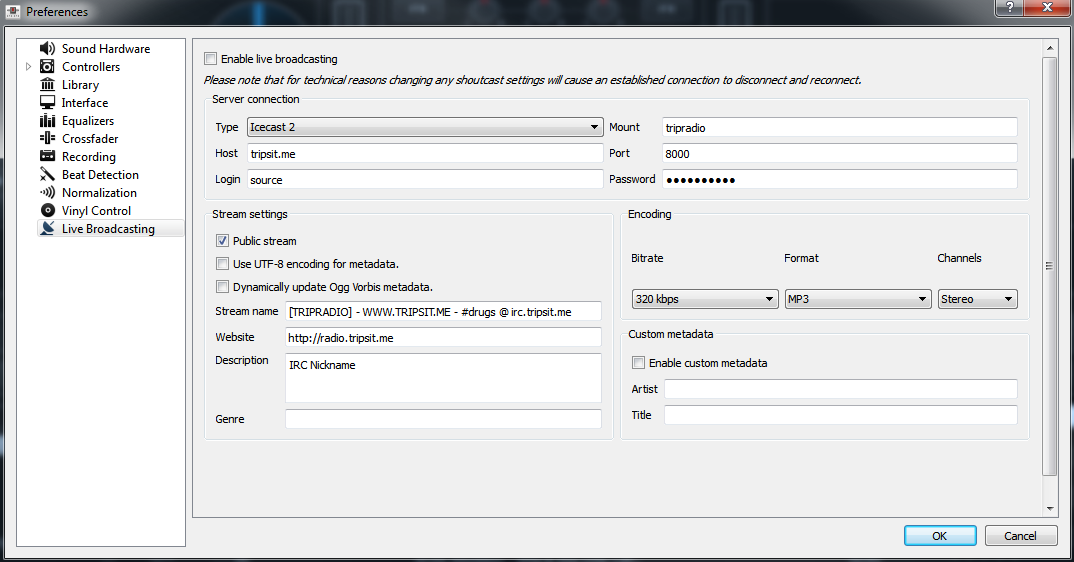Screen dimensions: 1074x562
Task: Click the vertical scrollbar thumb
Action: click(1049, 266)
